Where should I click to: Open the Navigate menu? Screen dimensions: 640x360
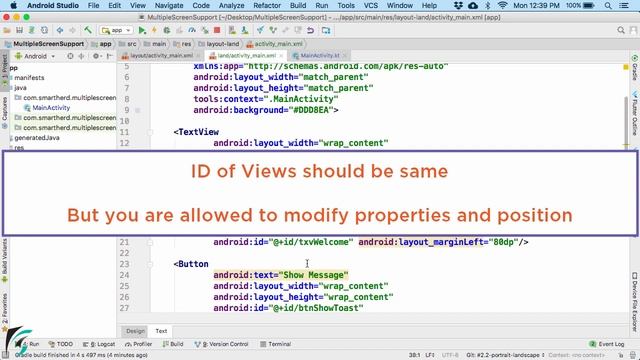[x=169, y=5]
